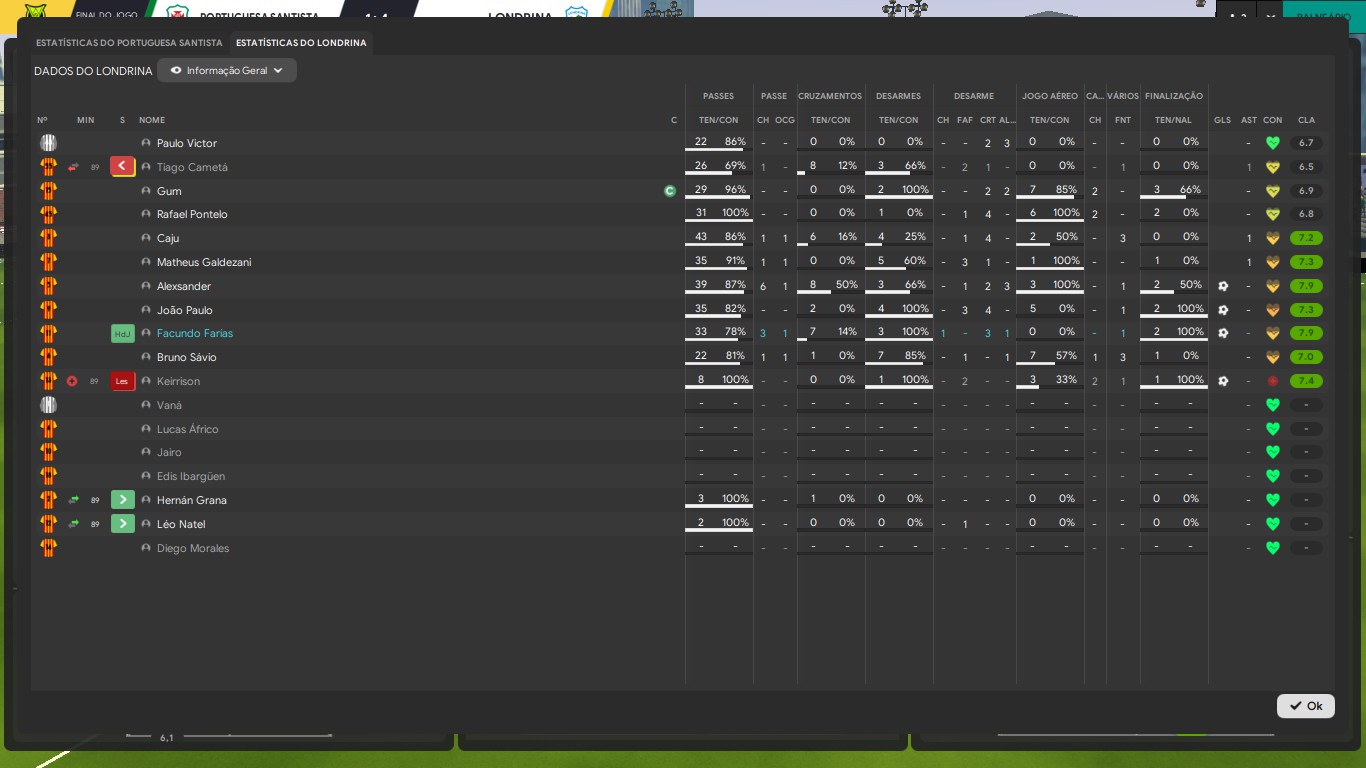Sort by the JOGO AÉREO TEN/CON column
The width and height of the screenshot is (1366, 768).
(1050, 120)
